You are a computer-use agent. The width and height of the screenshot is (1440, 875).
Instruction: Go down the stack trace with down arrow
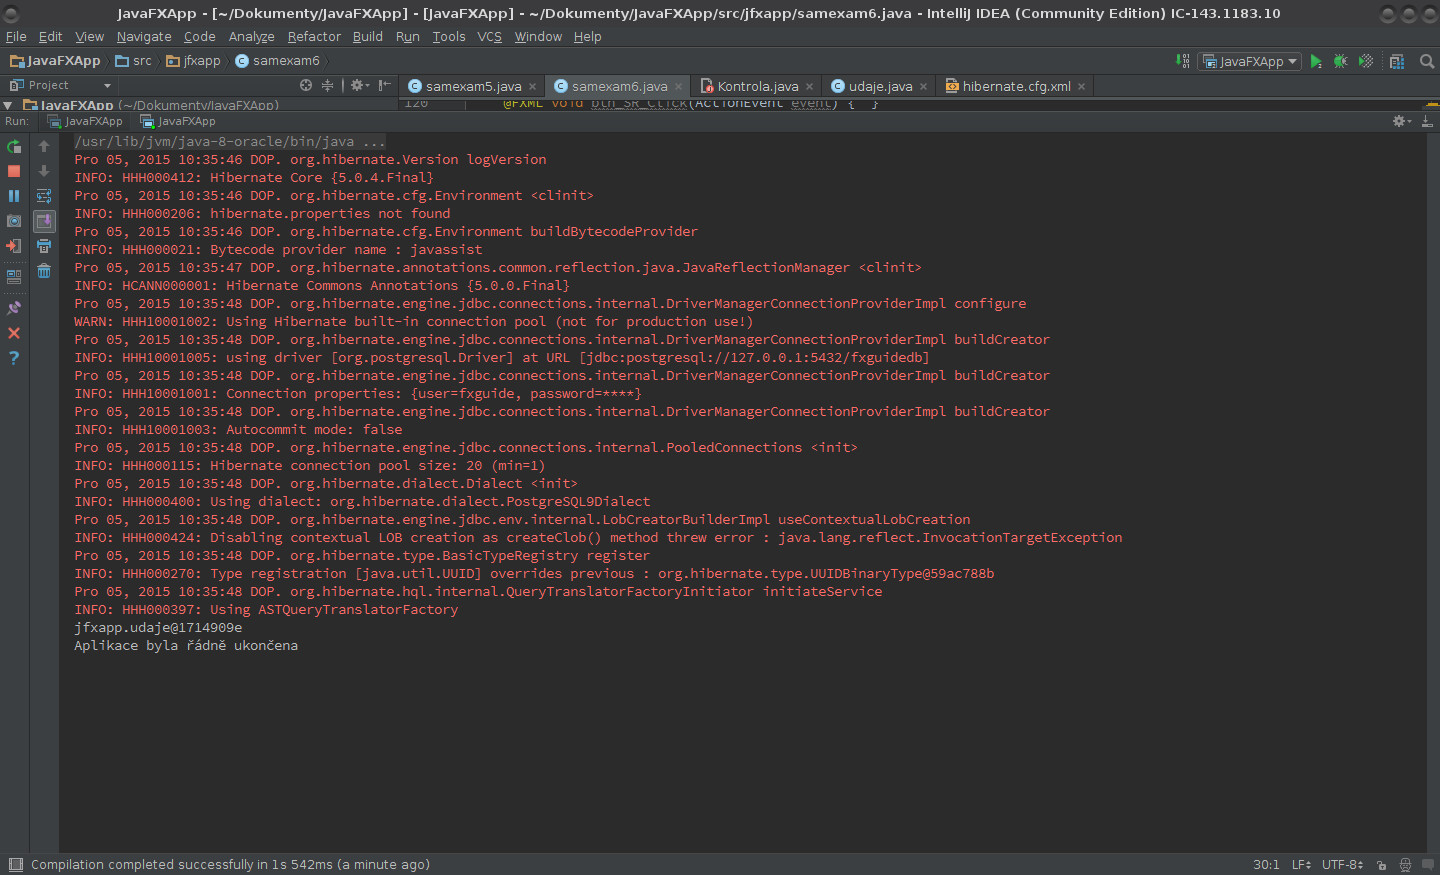tap(44, 171)
